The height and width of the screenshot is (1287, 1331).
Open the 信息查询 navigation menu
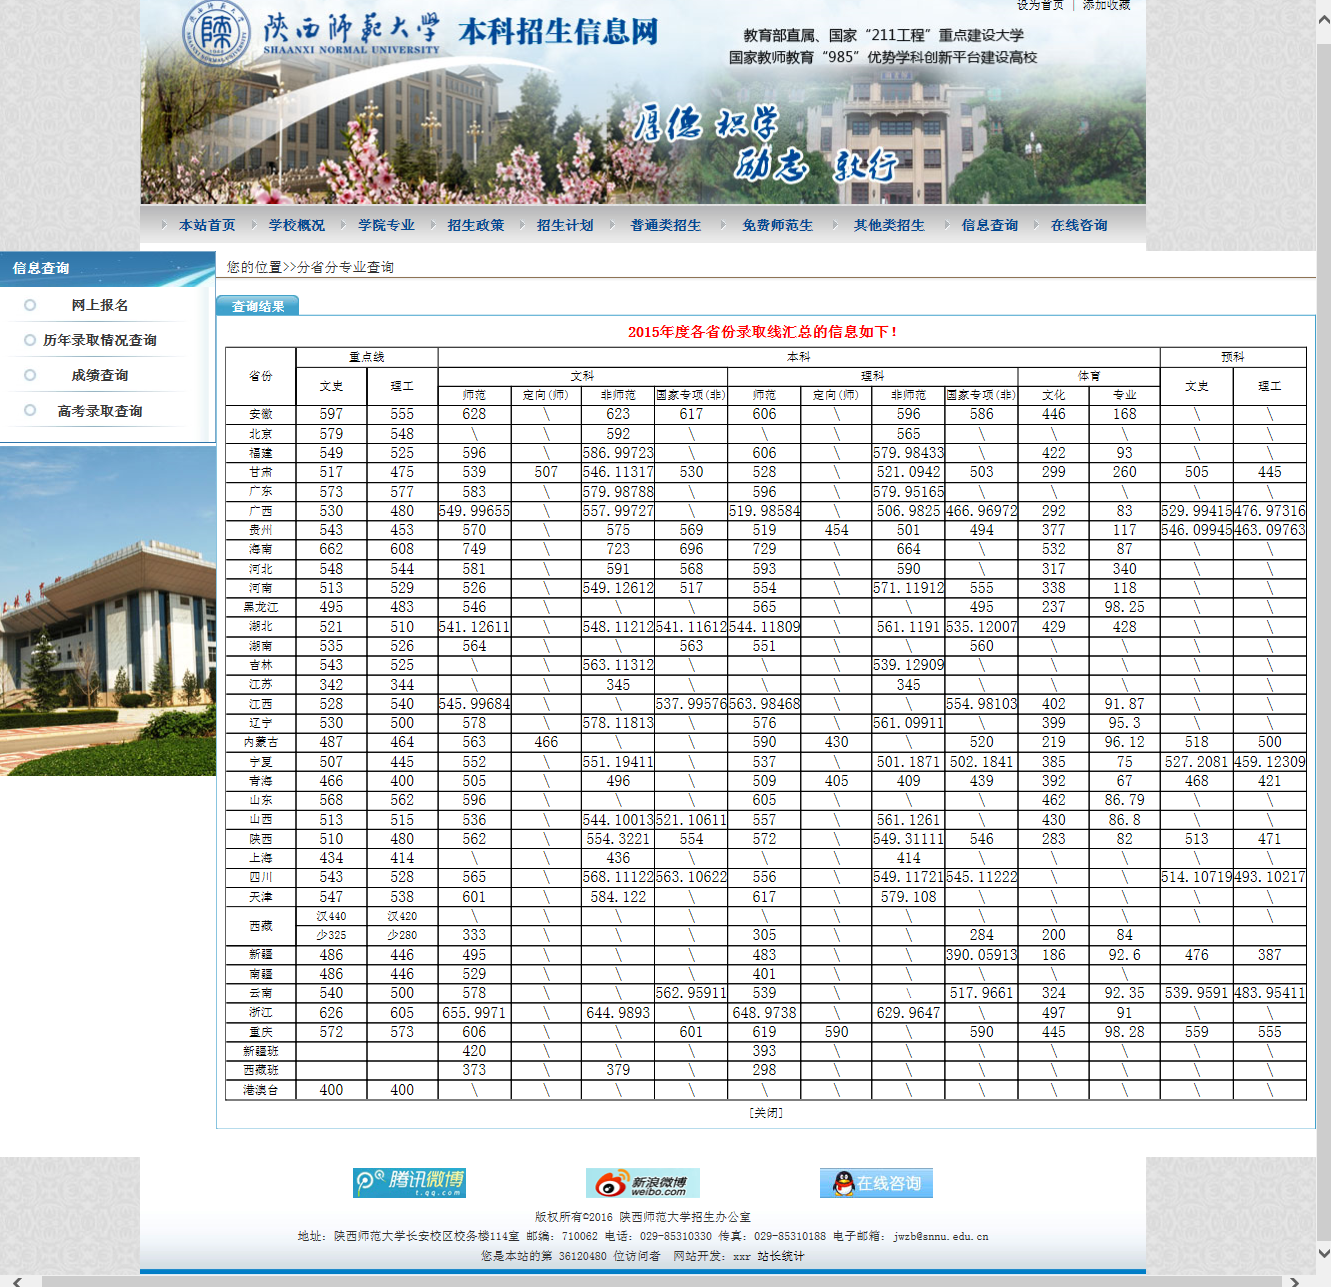(x=989, y=225)
